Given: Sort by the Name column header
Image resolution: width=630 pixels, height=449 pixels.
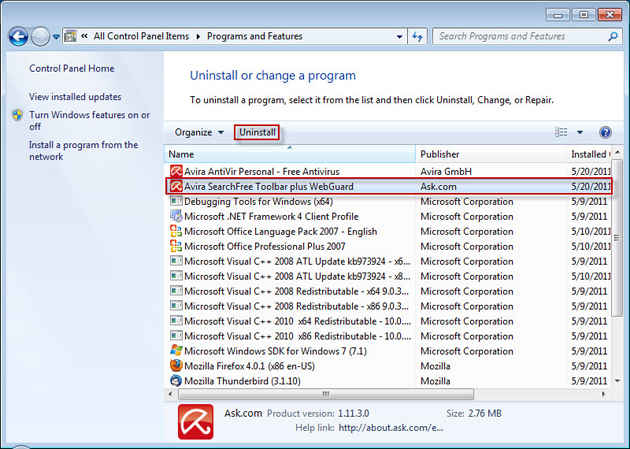Looking at the screenshot, I should [x=290, y=154].
